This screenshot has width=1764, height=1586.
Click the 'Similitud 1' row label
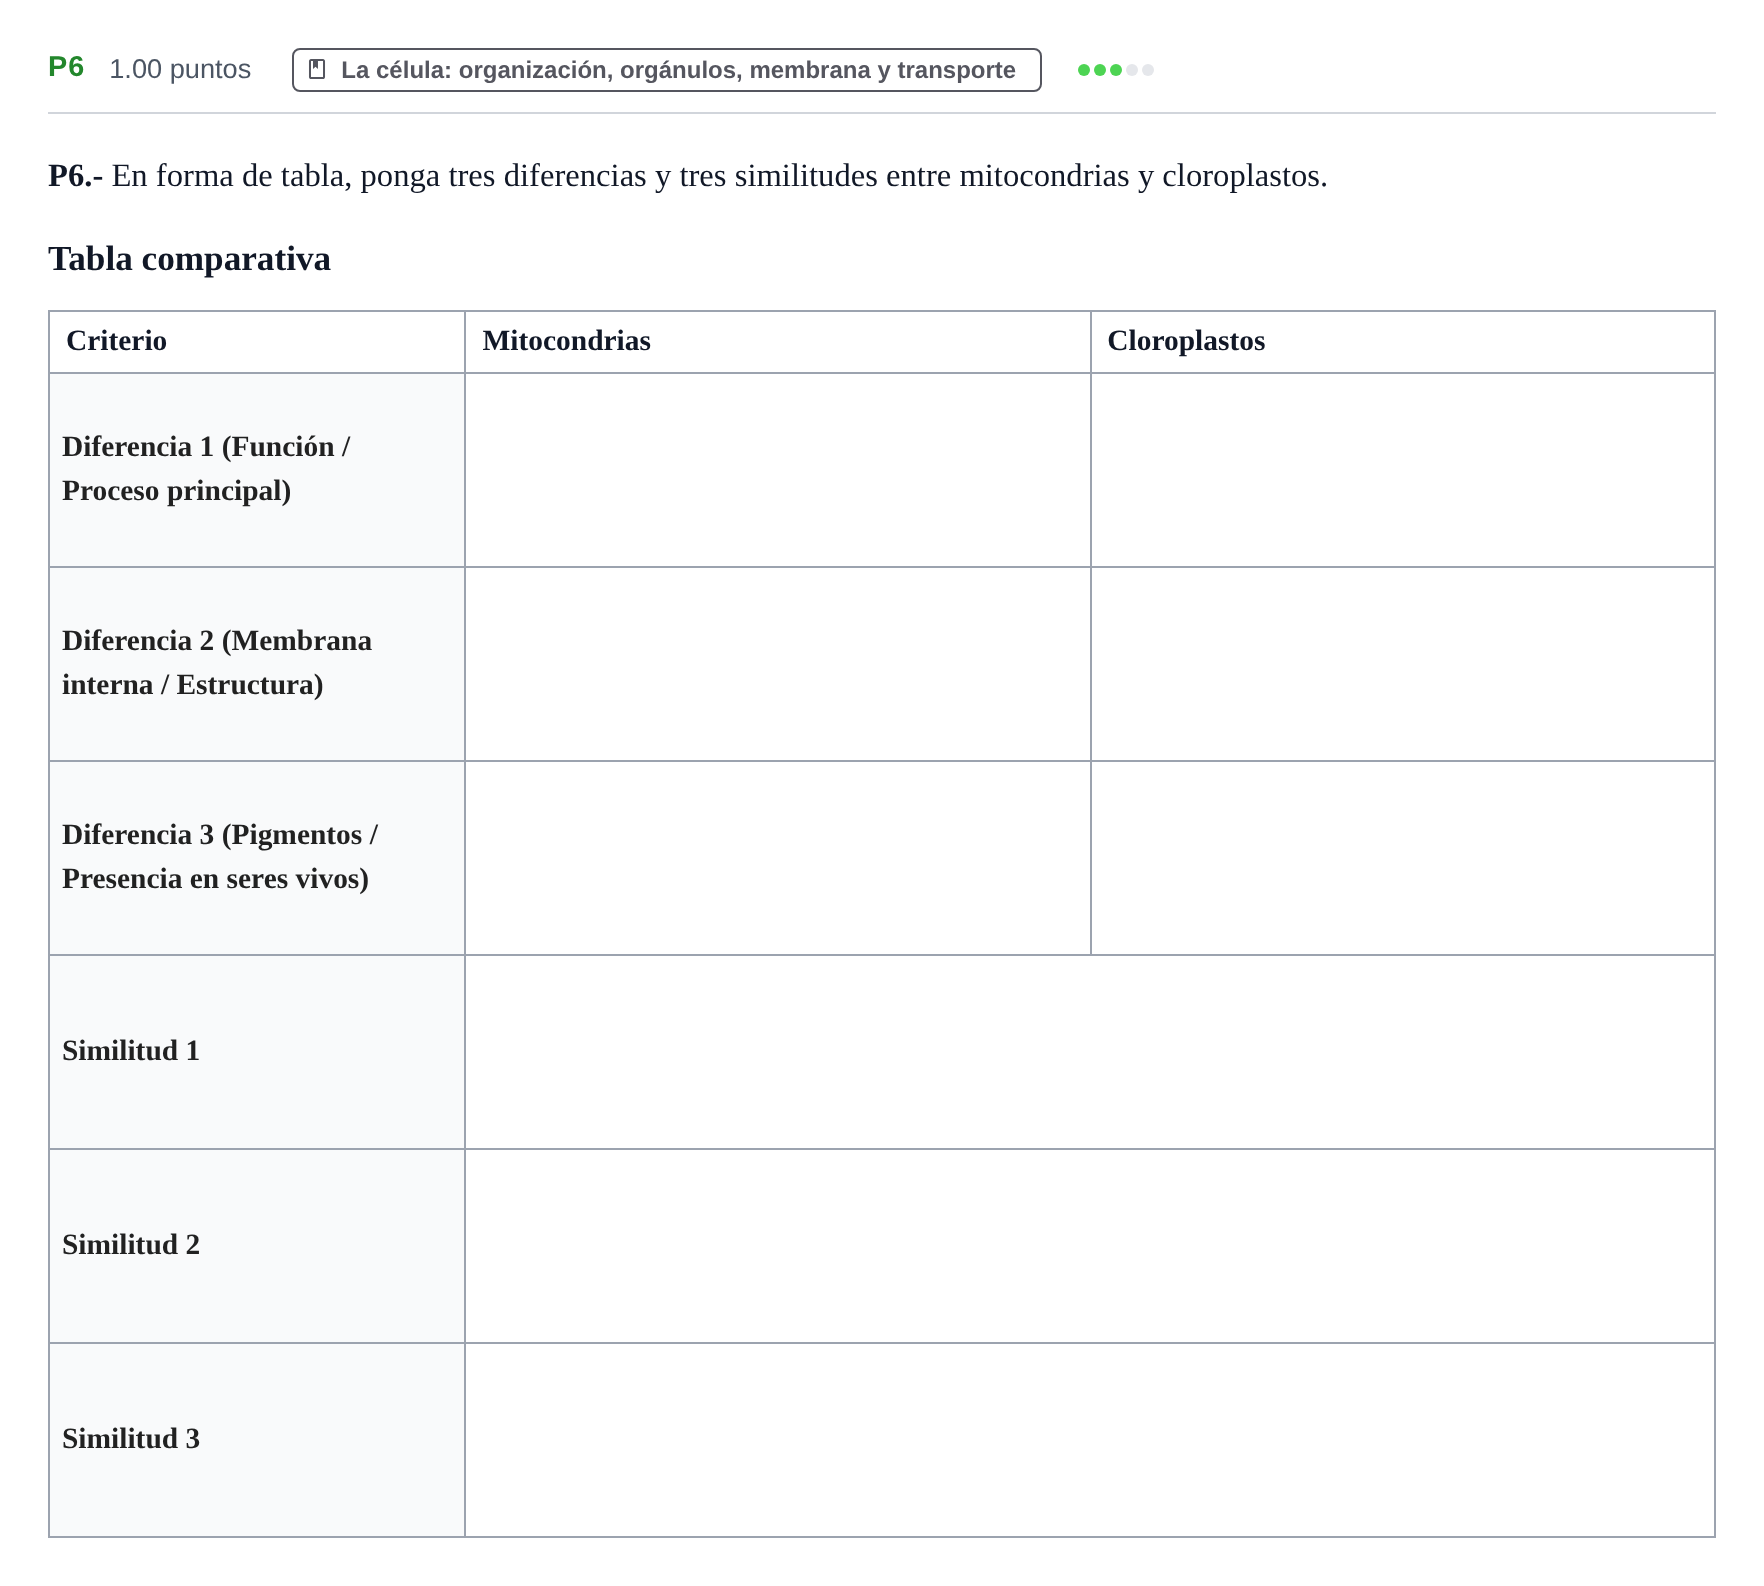click(x=131, y=1051)
